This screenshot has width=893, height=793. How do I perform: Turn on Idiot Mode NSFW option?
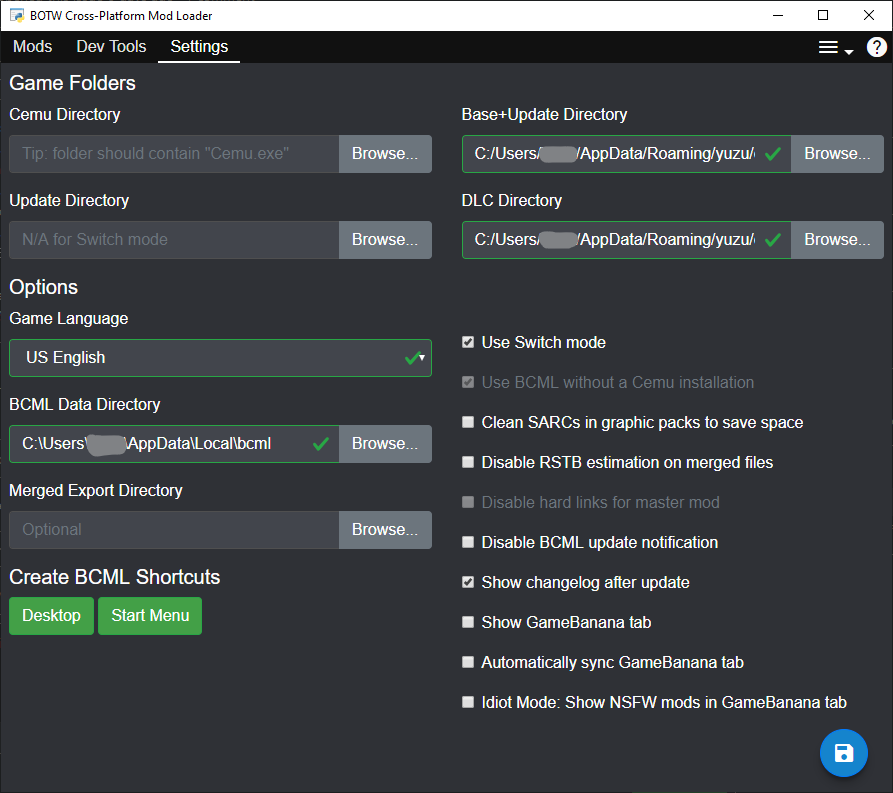click(468, 702)
